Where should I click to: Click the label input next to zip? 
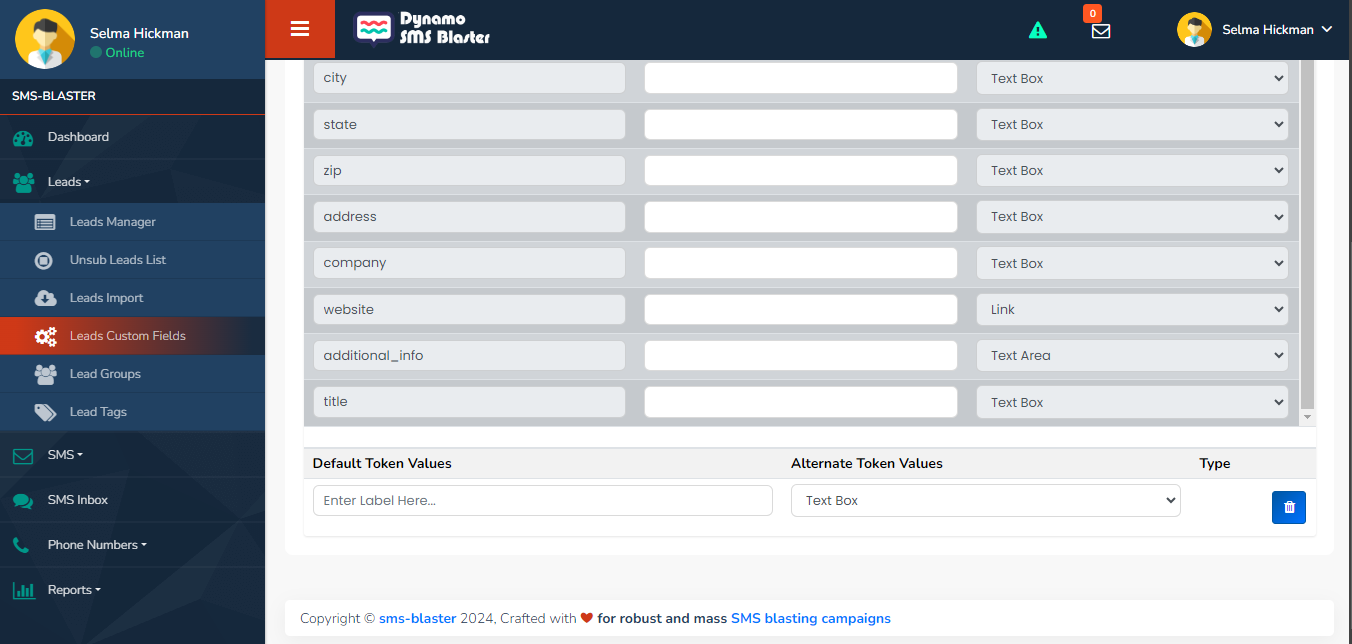click(801, 170)
